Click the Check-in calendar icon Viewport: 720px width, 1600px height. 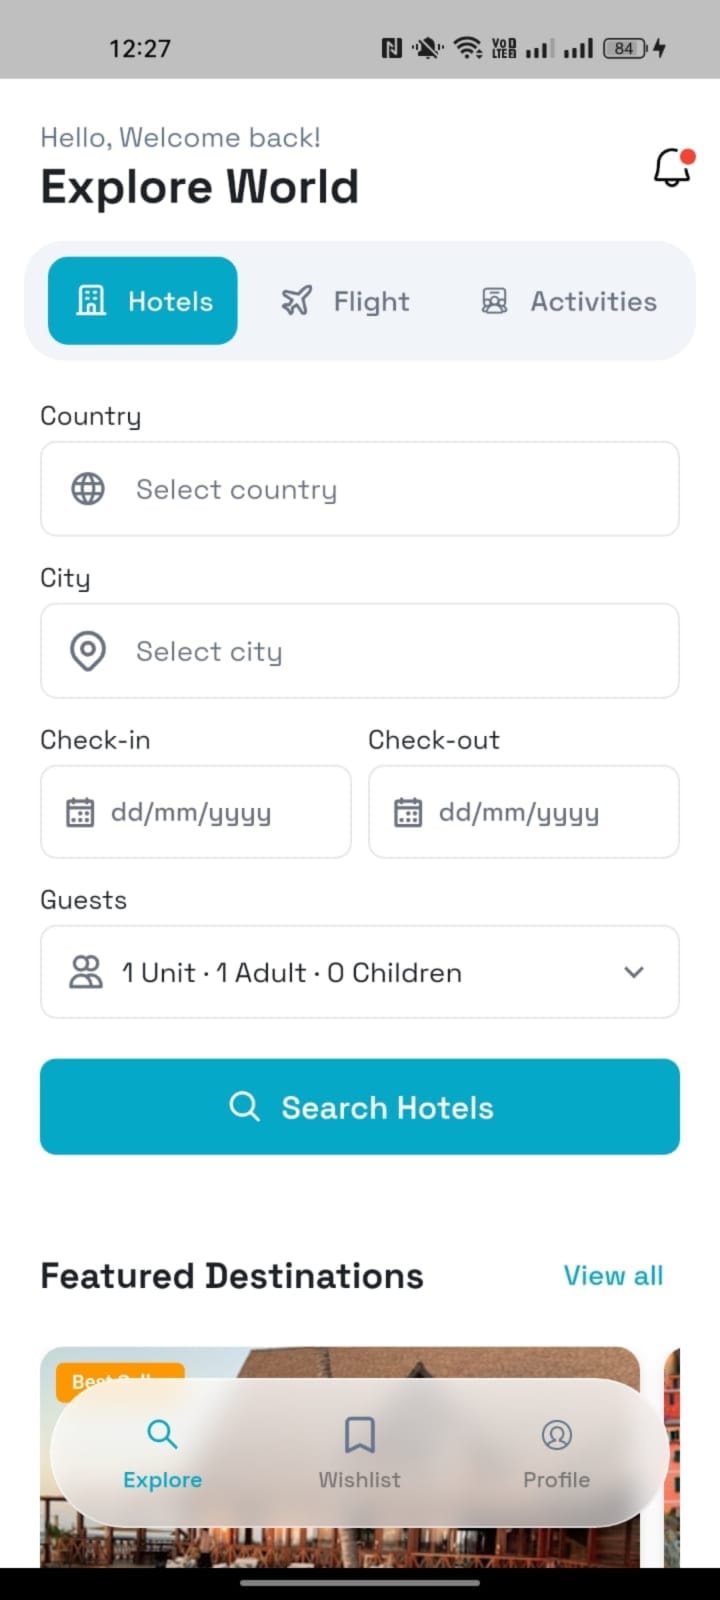point(80,812)
